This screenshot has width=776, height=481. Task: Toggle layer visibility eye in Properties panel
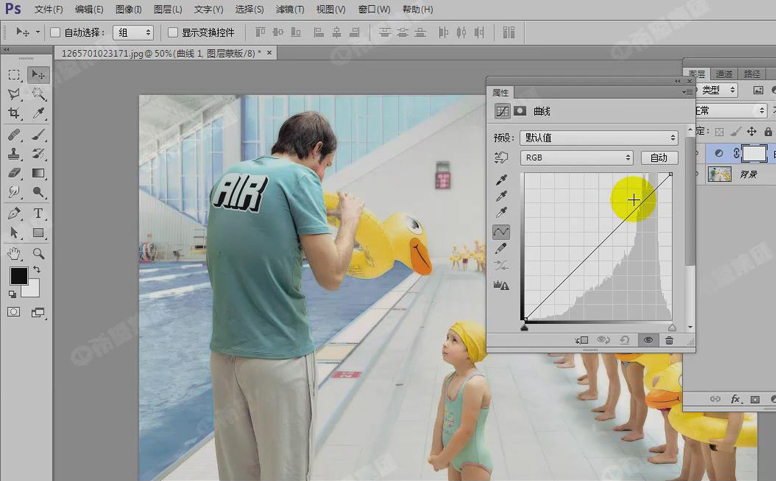pyautogui.click(x=648, y=341)
